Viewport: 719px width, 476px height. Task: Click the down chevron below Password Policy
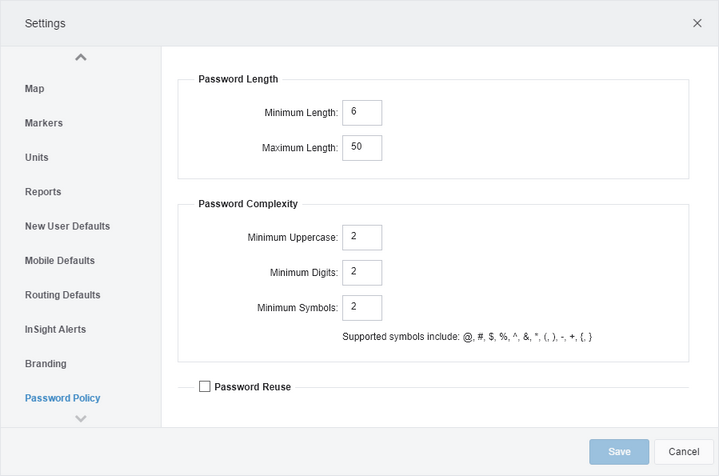(x=81, y=418)
